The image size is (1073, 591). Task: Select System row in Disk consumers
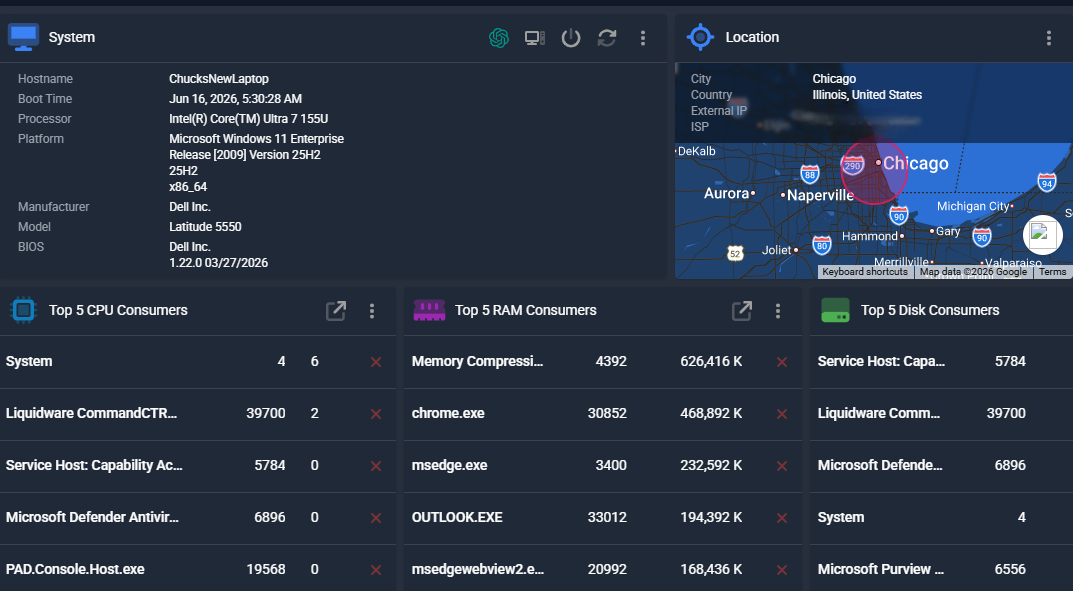(942, 518)
